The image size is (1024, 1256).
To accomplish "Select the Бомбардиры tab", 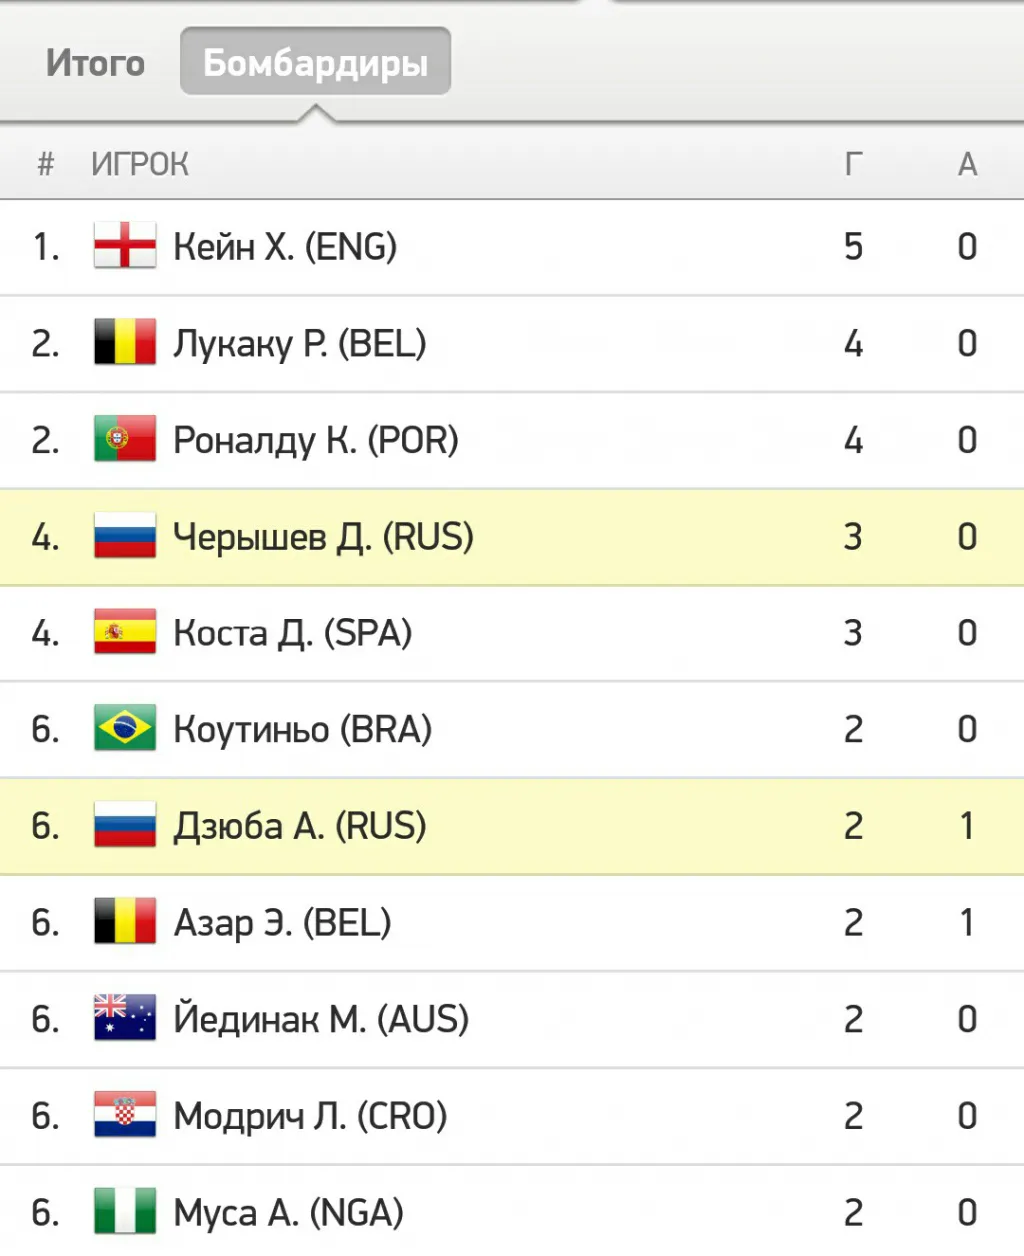I will click(315, 63).
